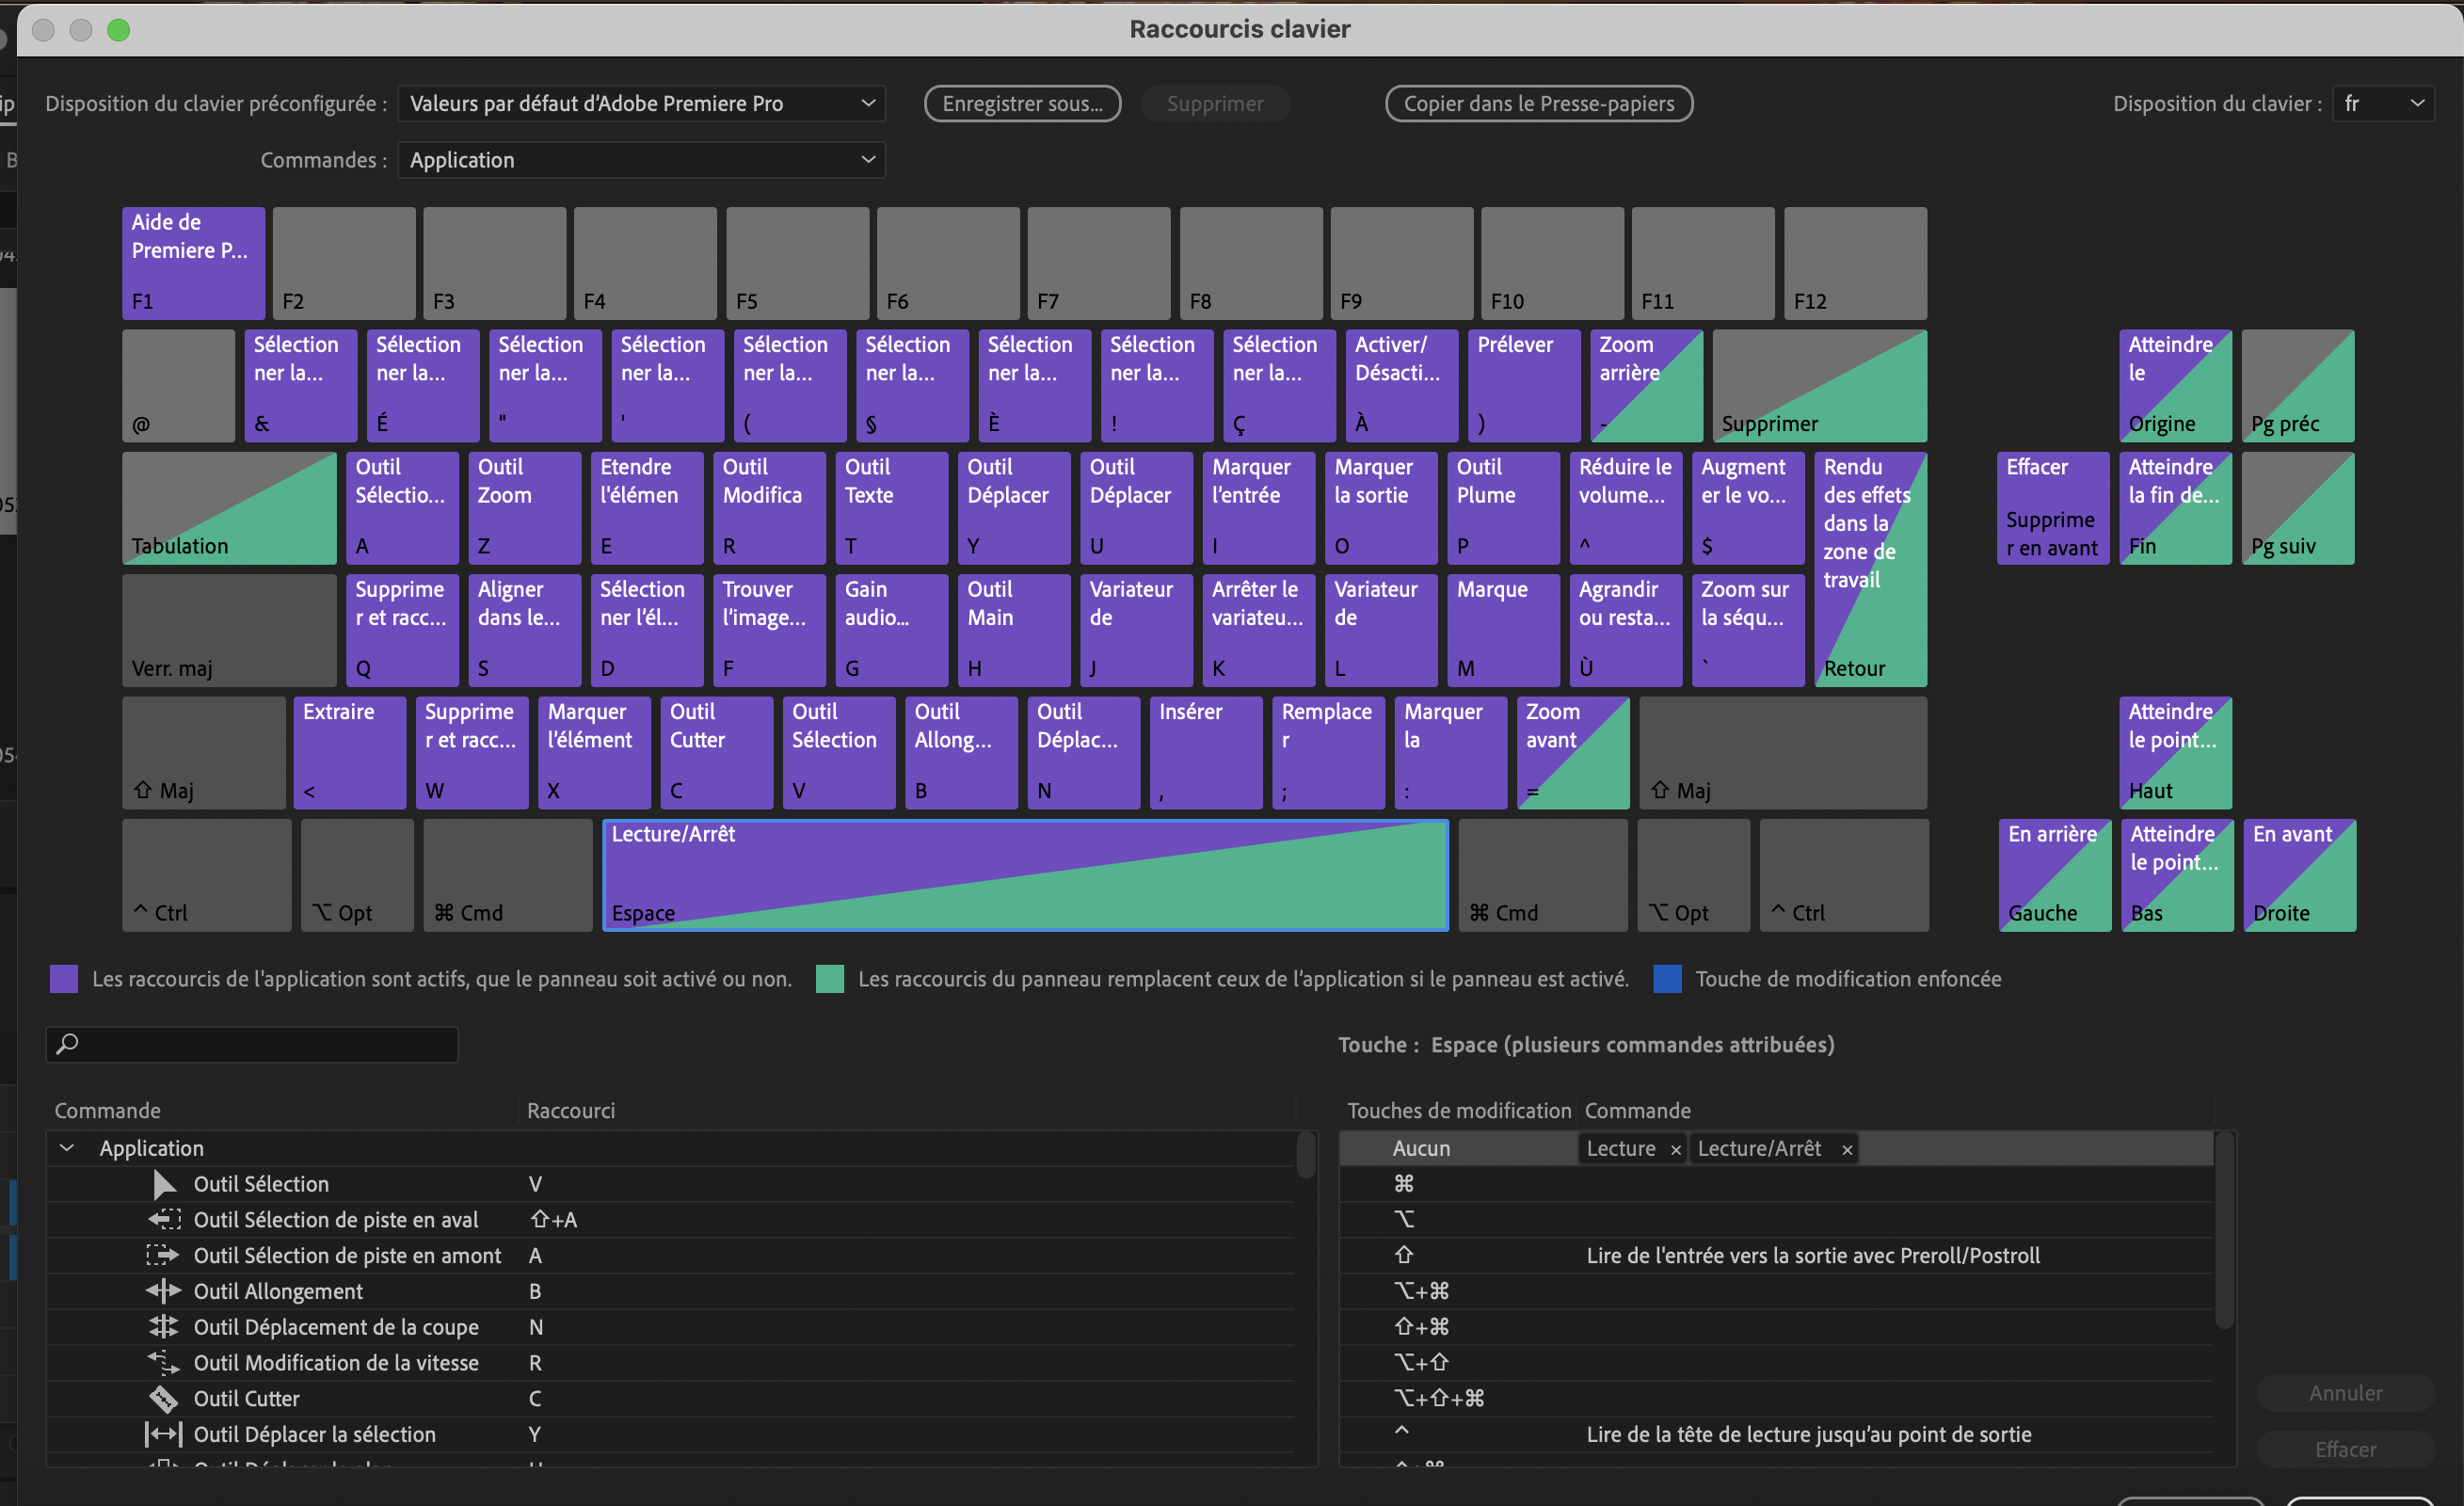Click Copier dans le Presse-papiers button
Screen dimensions: 2464x1506
[1538, 103]
